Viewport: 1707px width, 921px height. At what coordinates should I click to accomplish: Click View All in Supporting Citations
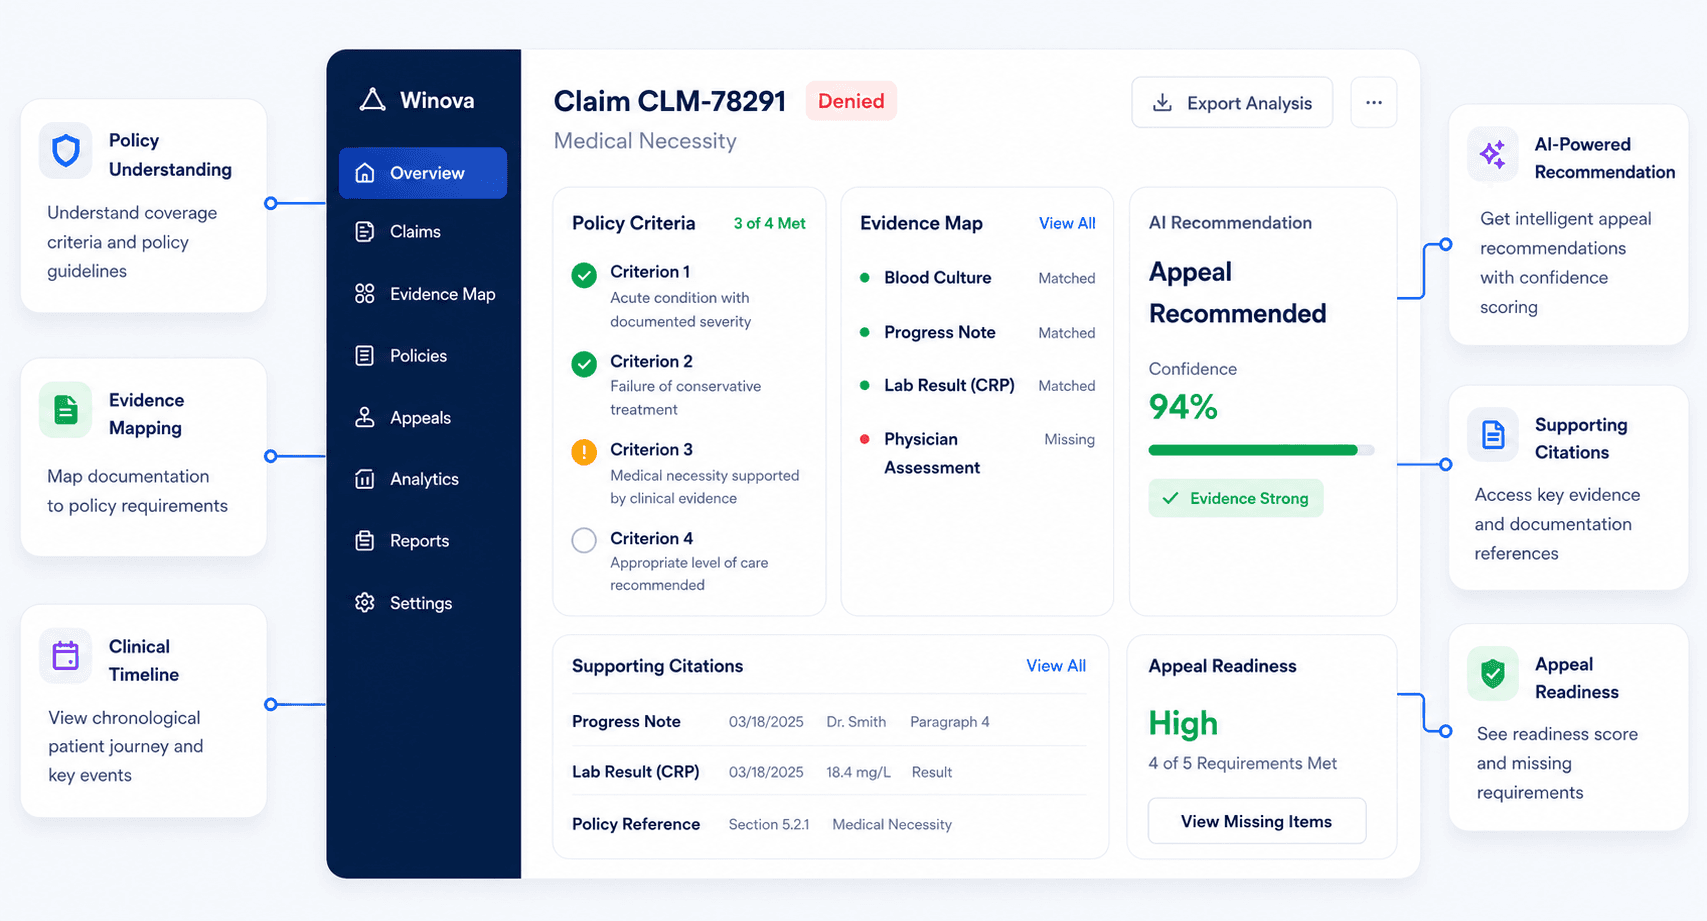tap(1056, 666)
